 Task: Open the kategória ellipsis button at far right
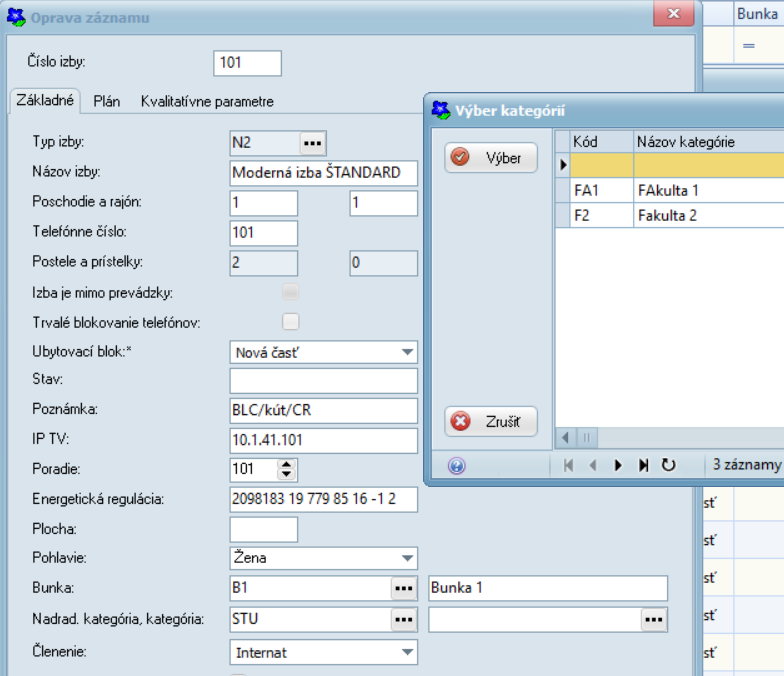point(653,620)
